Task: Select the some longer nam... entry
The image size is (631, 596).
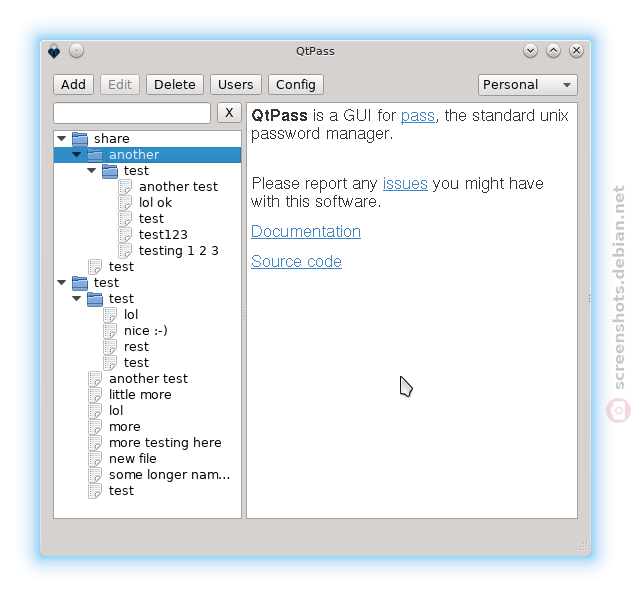Action: [x=169, y=475]
